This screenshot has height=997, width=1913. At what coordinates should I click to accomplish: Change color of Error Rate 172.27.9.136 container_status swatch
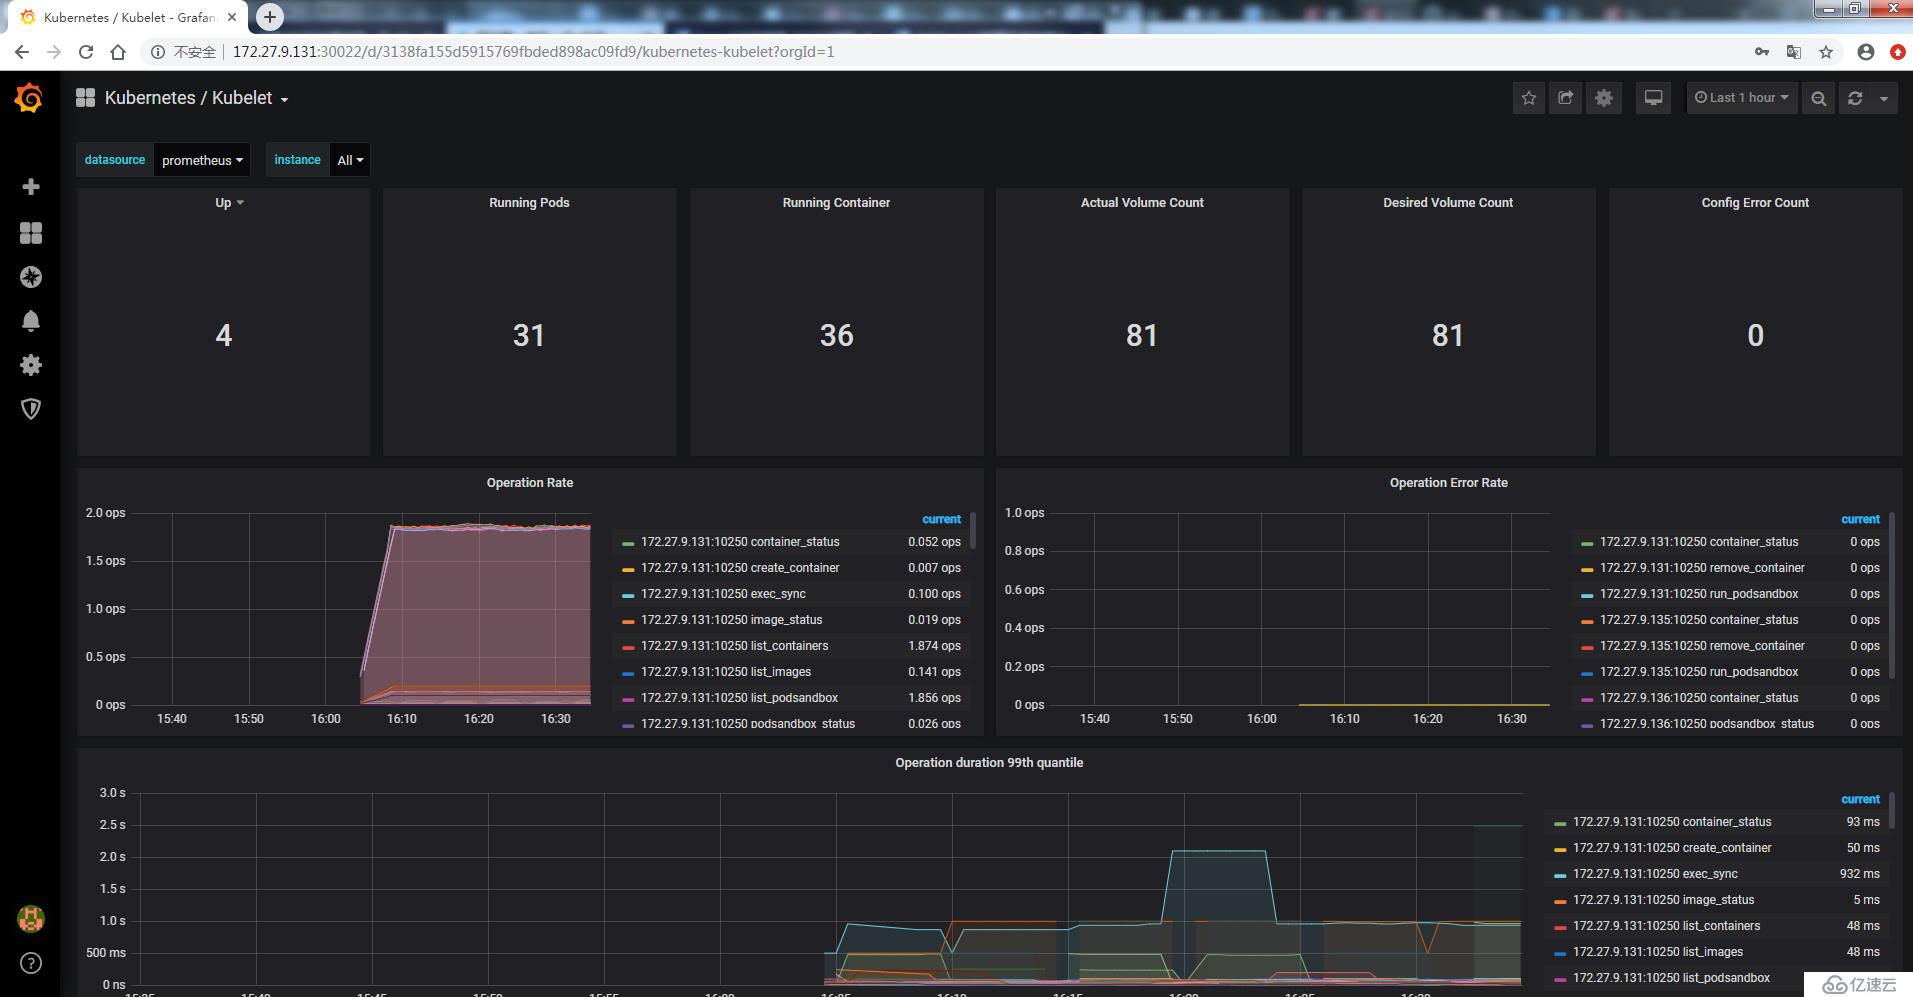tap(1587, 699)
